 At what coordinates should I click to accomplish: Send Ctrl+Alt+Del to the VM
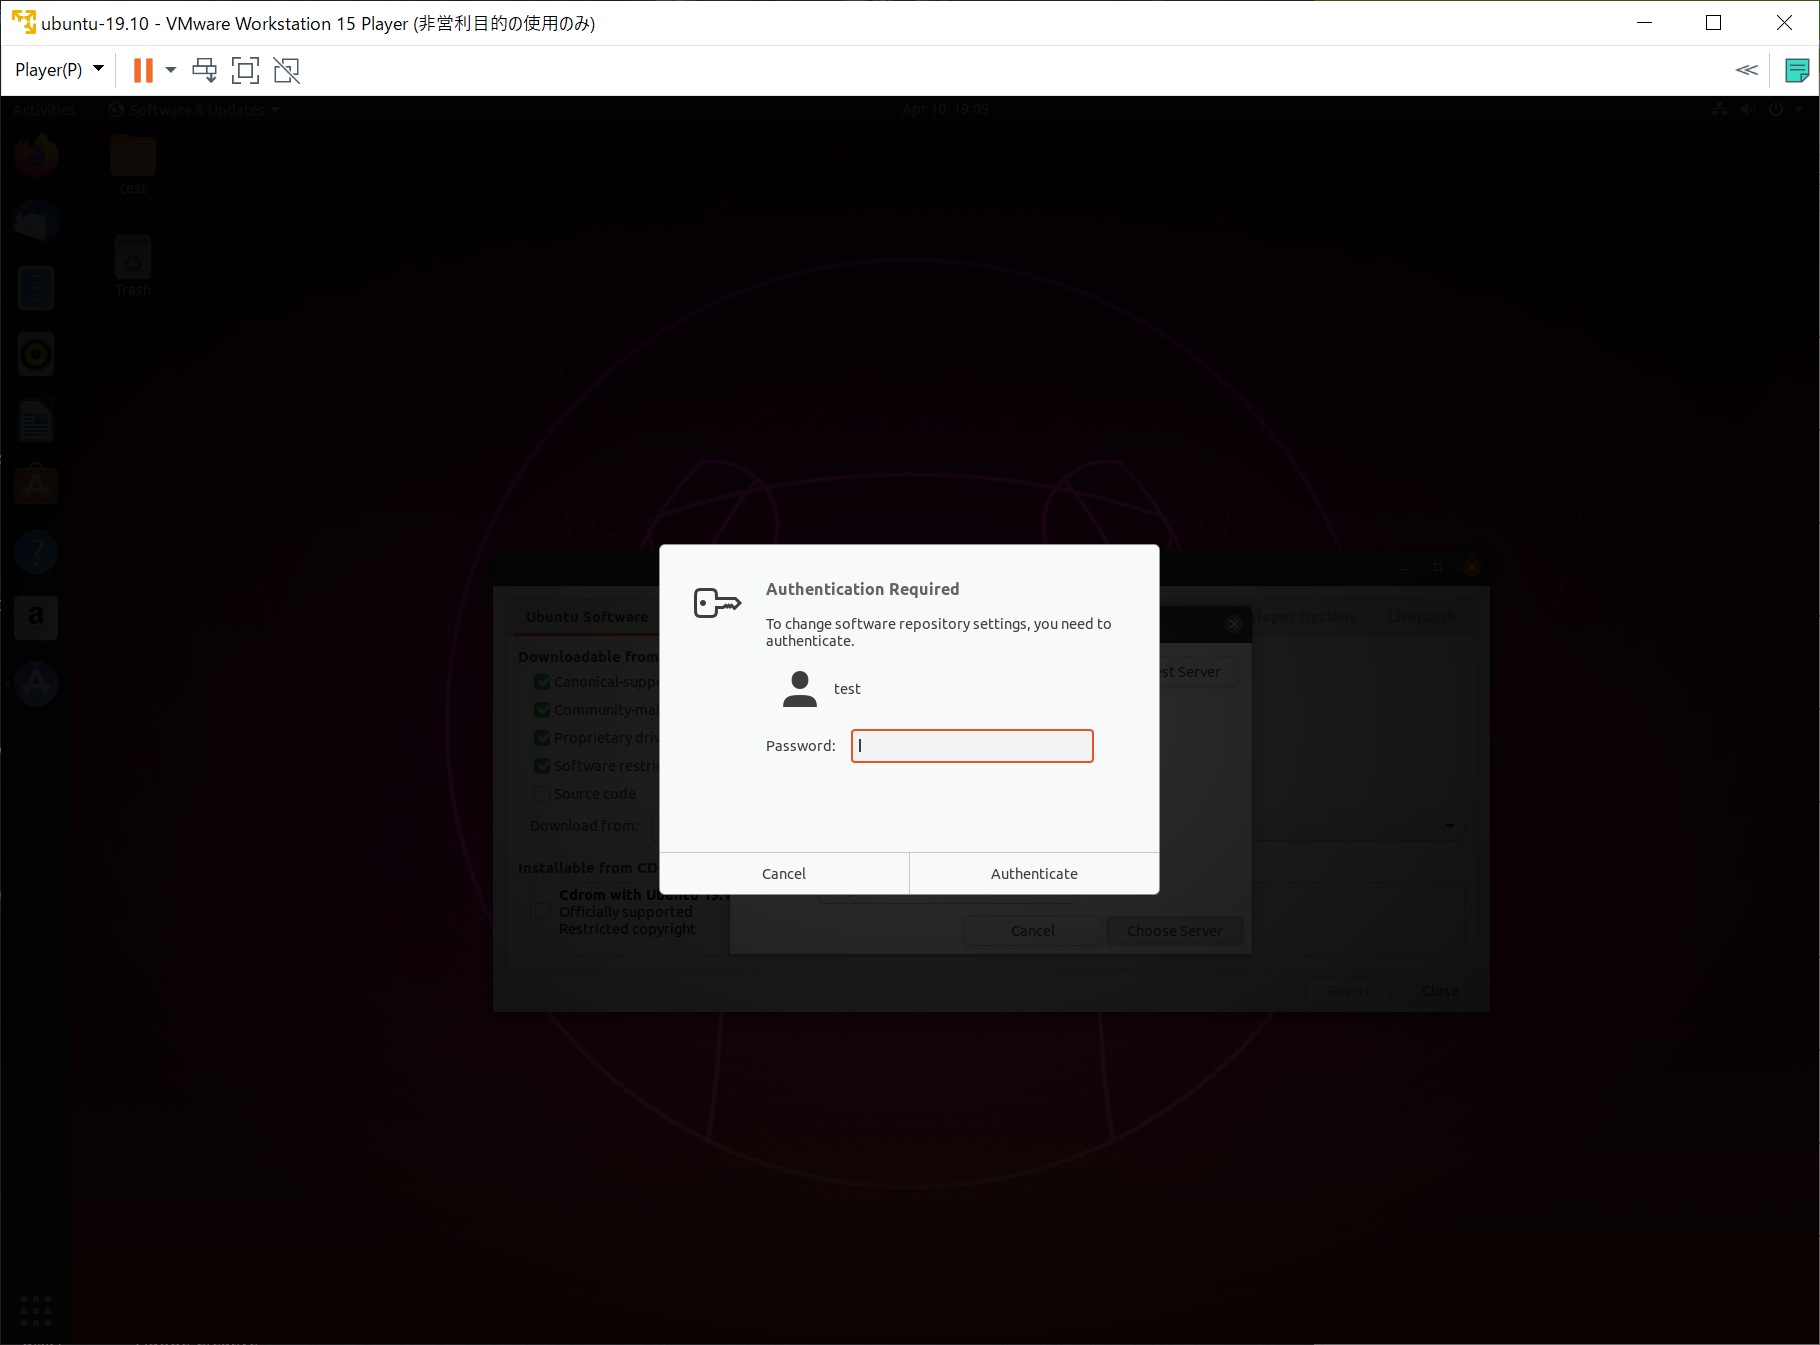(x=204, y=70)
